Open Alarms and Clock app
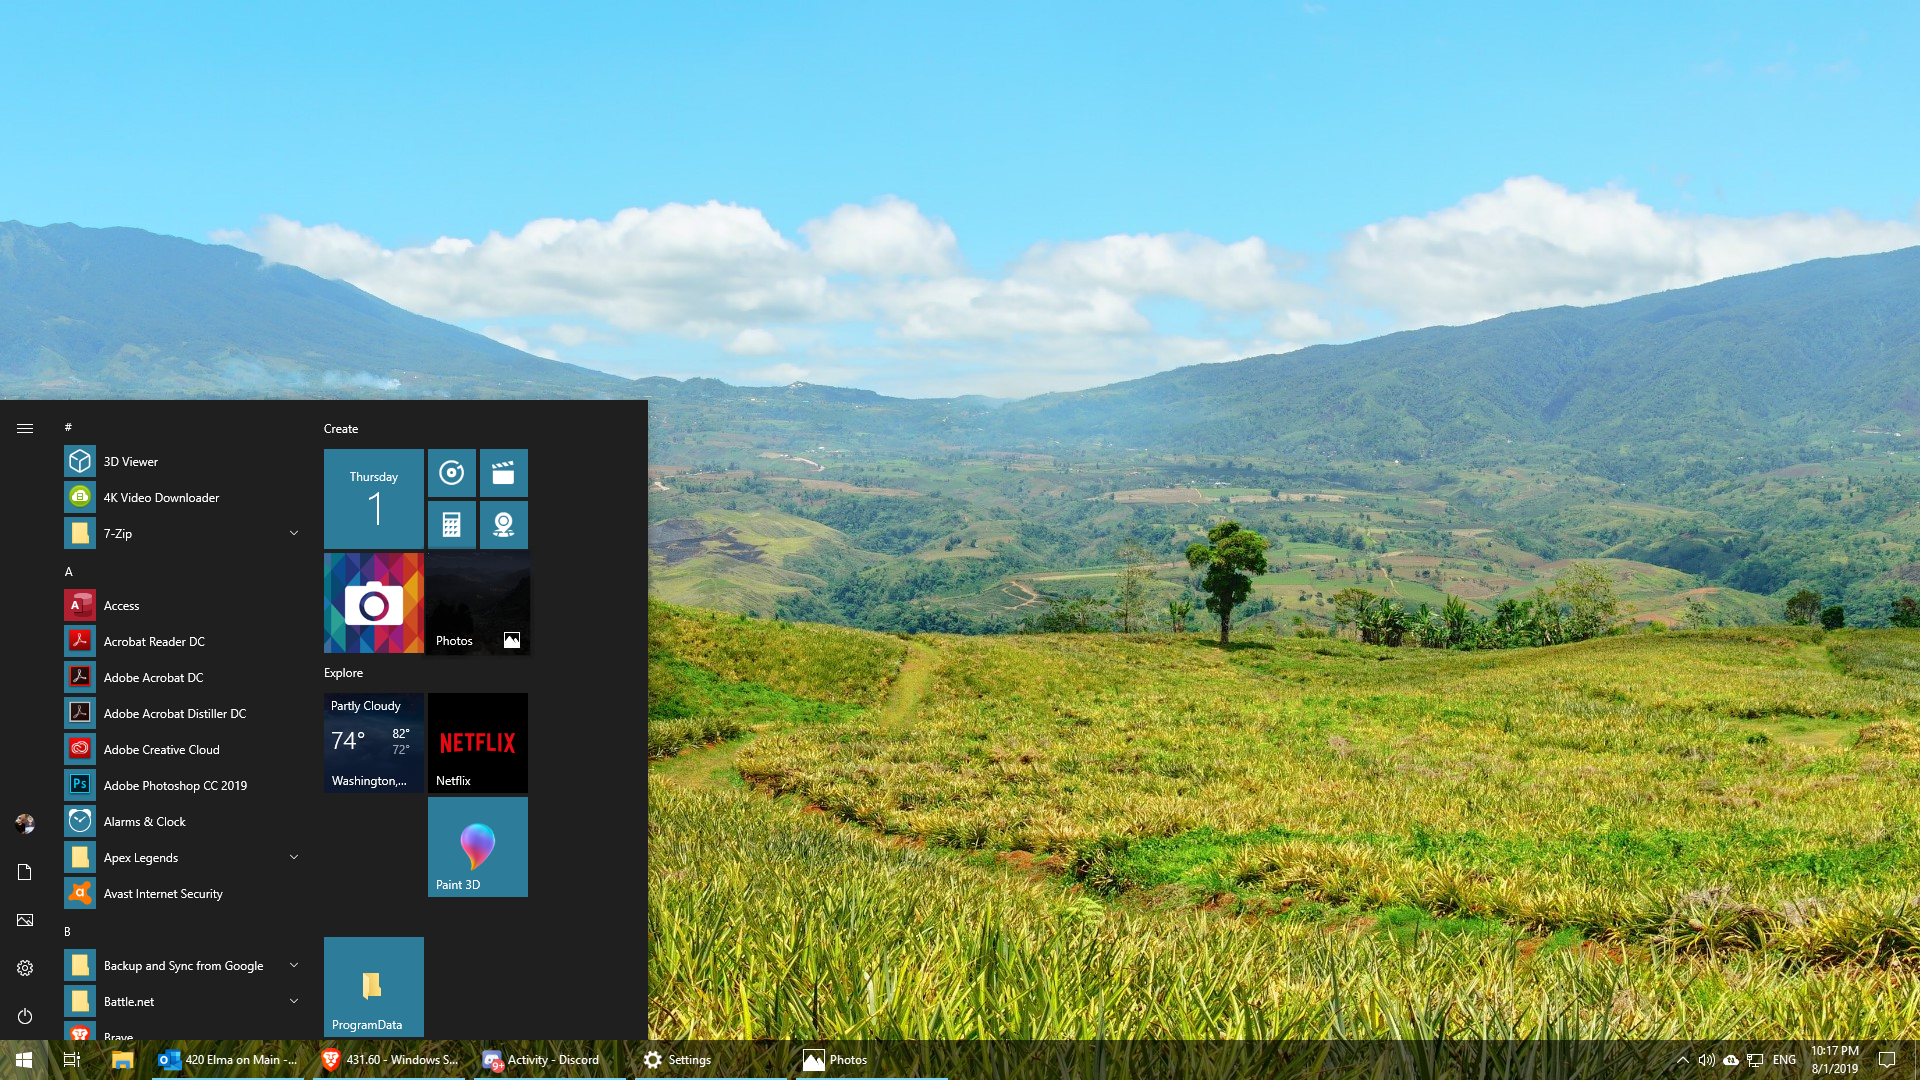 144,820
